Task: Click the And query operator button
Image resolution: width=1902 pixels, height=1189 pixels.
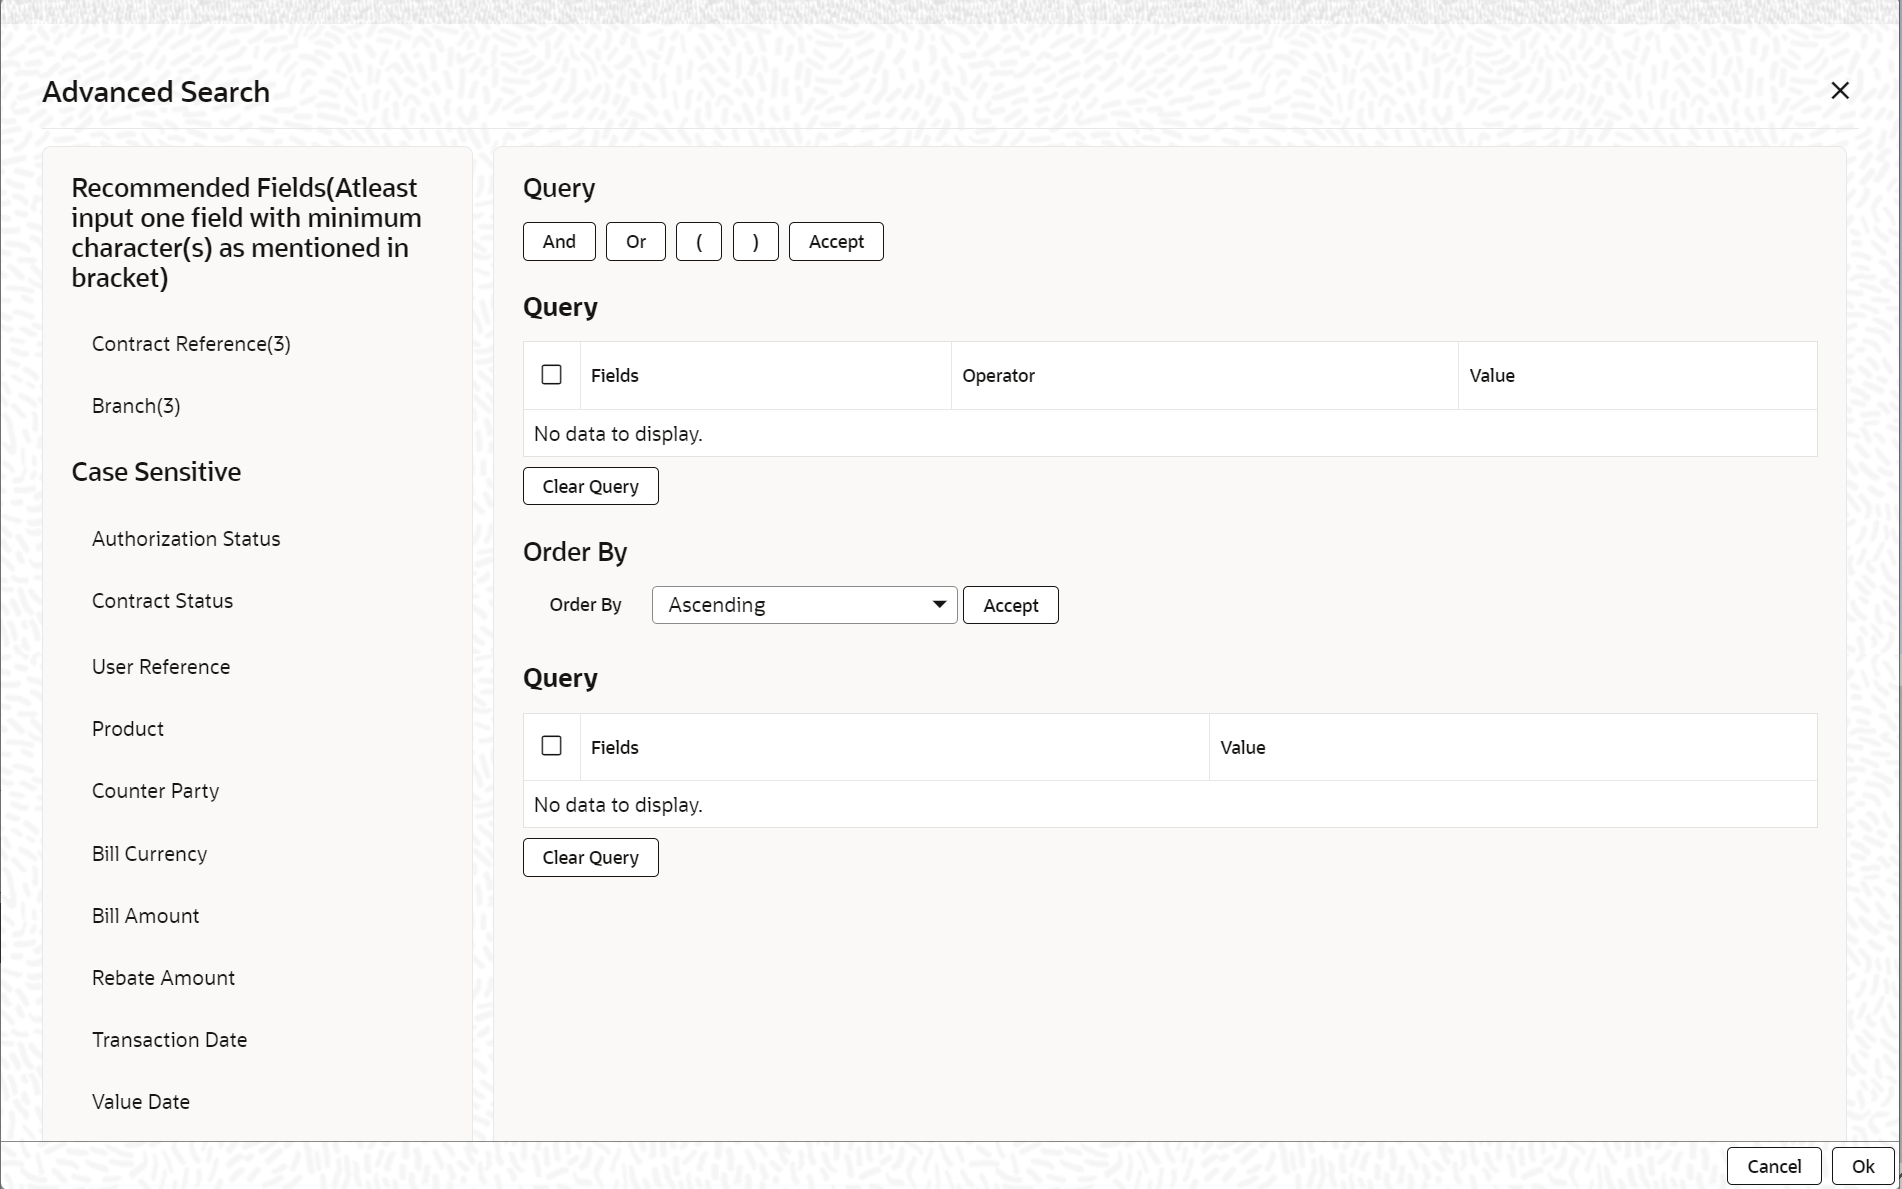Action: click(x=559, y=242)
